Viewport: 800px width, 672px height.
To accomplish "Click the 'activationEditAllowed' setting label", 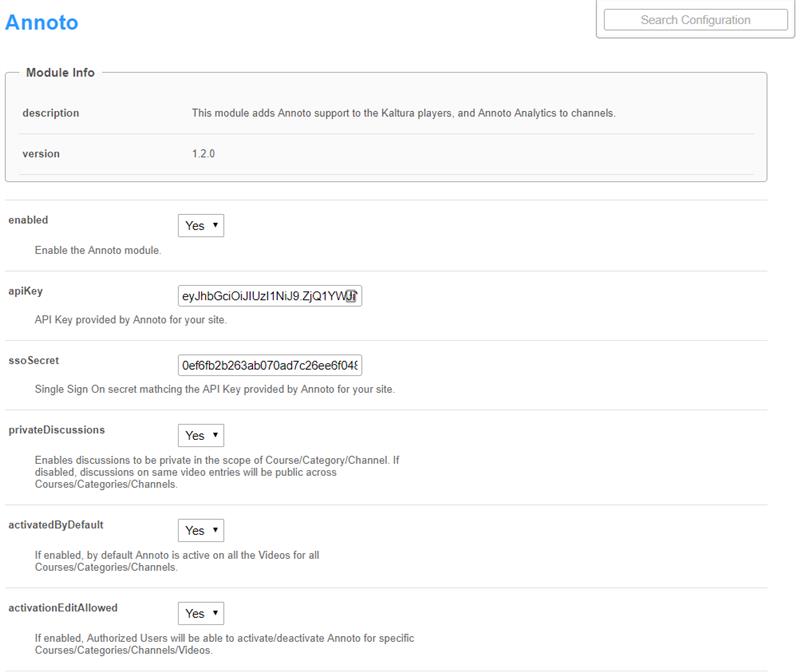I will (63, 608).
